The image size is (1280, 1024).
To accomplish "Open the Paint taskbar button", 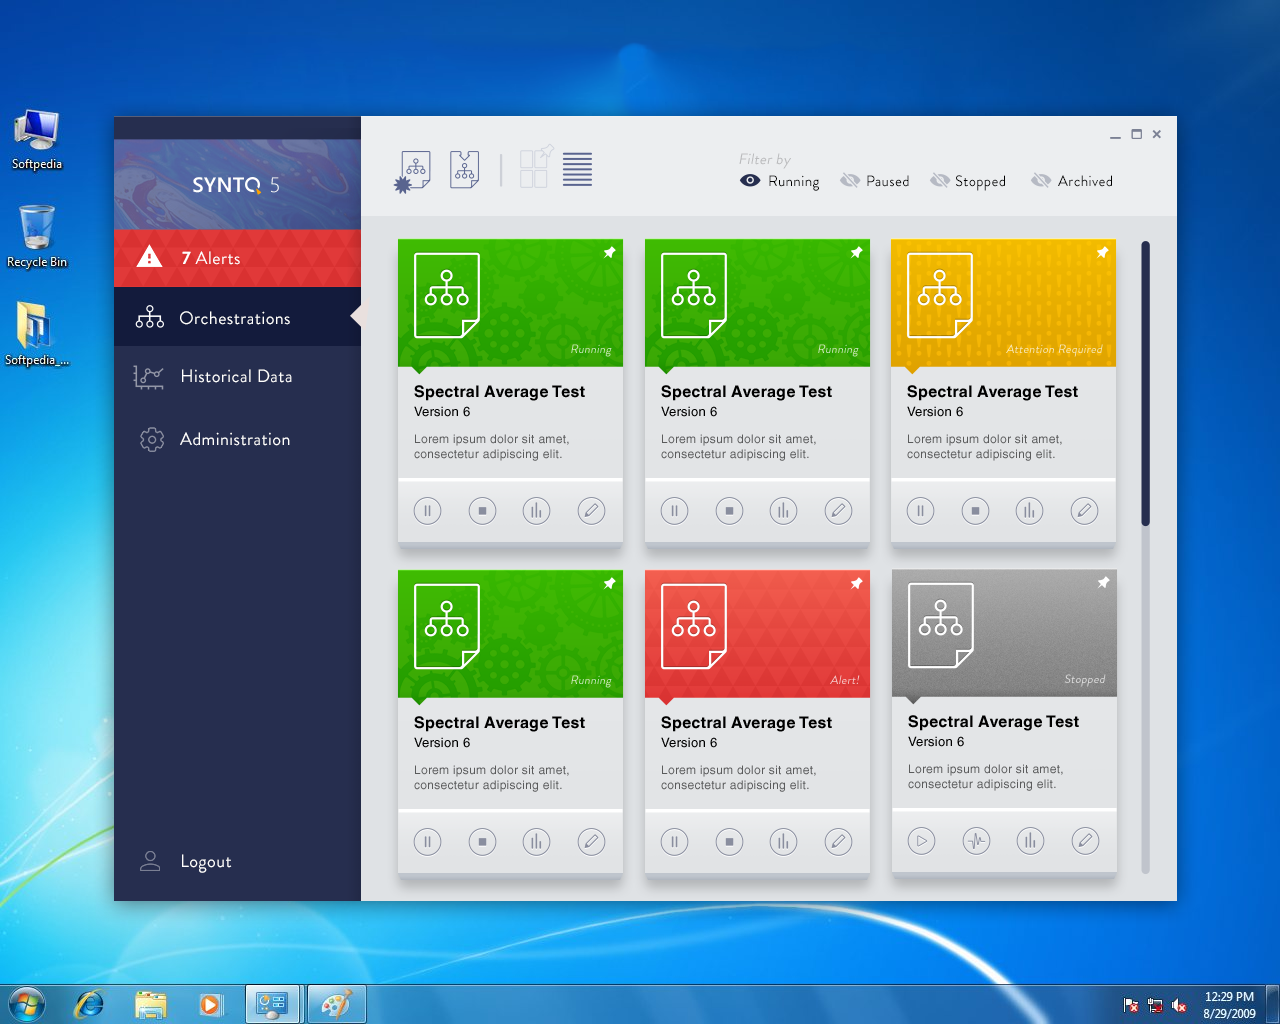I will click(x=336, y=1004).
